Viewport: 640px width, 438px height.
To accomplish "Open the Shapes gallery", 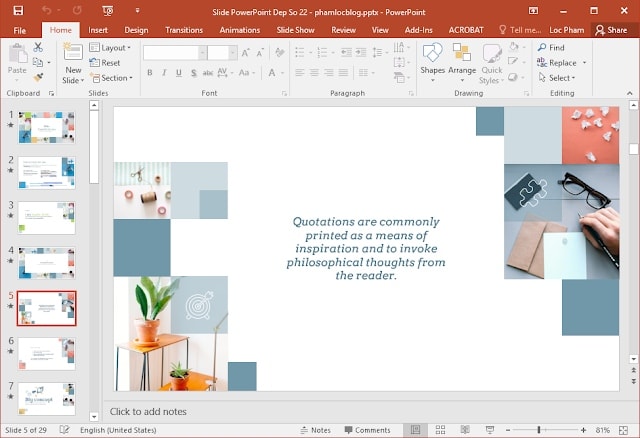I will tap(432, 62).
